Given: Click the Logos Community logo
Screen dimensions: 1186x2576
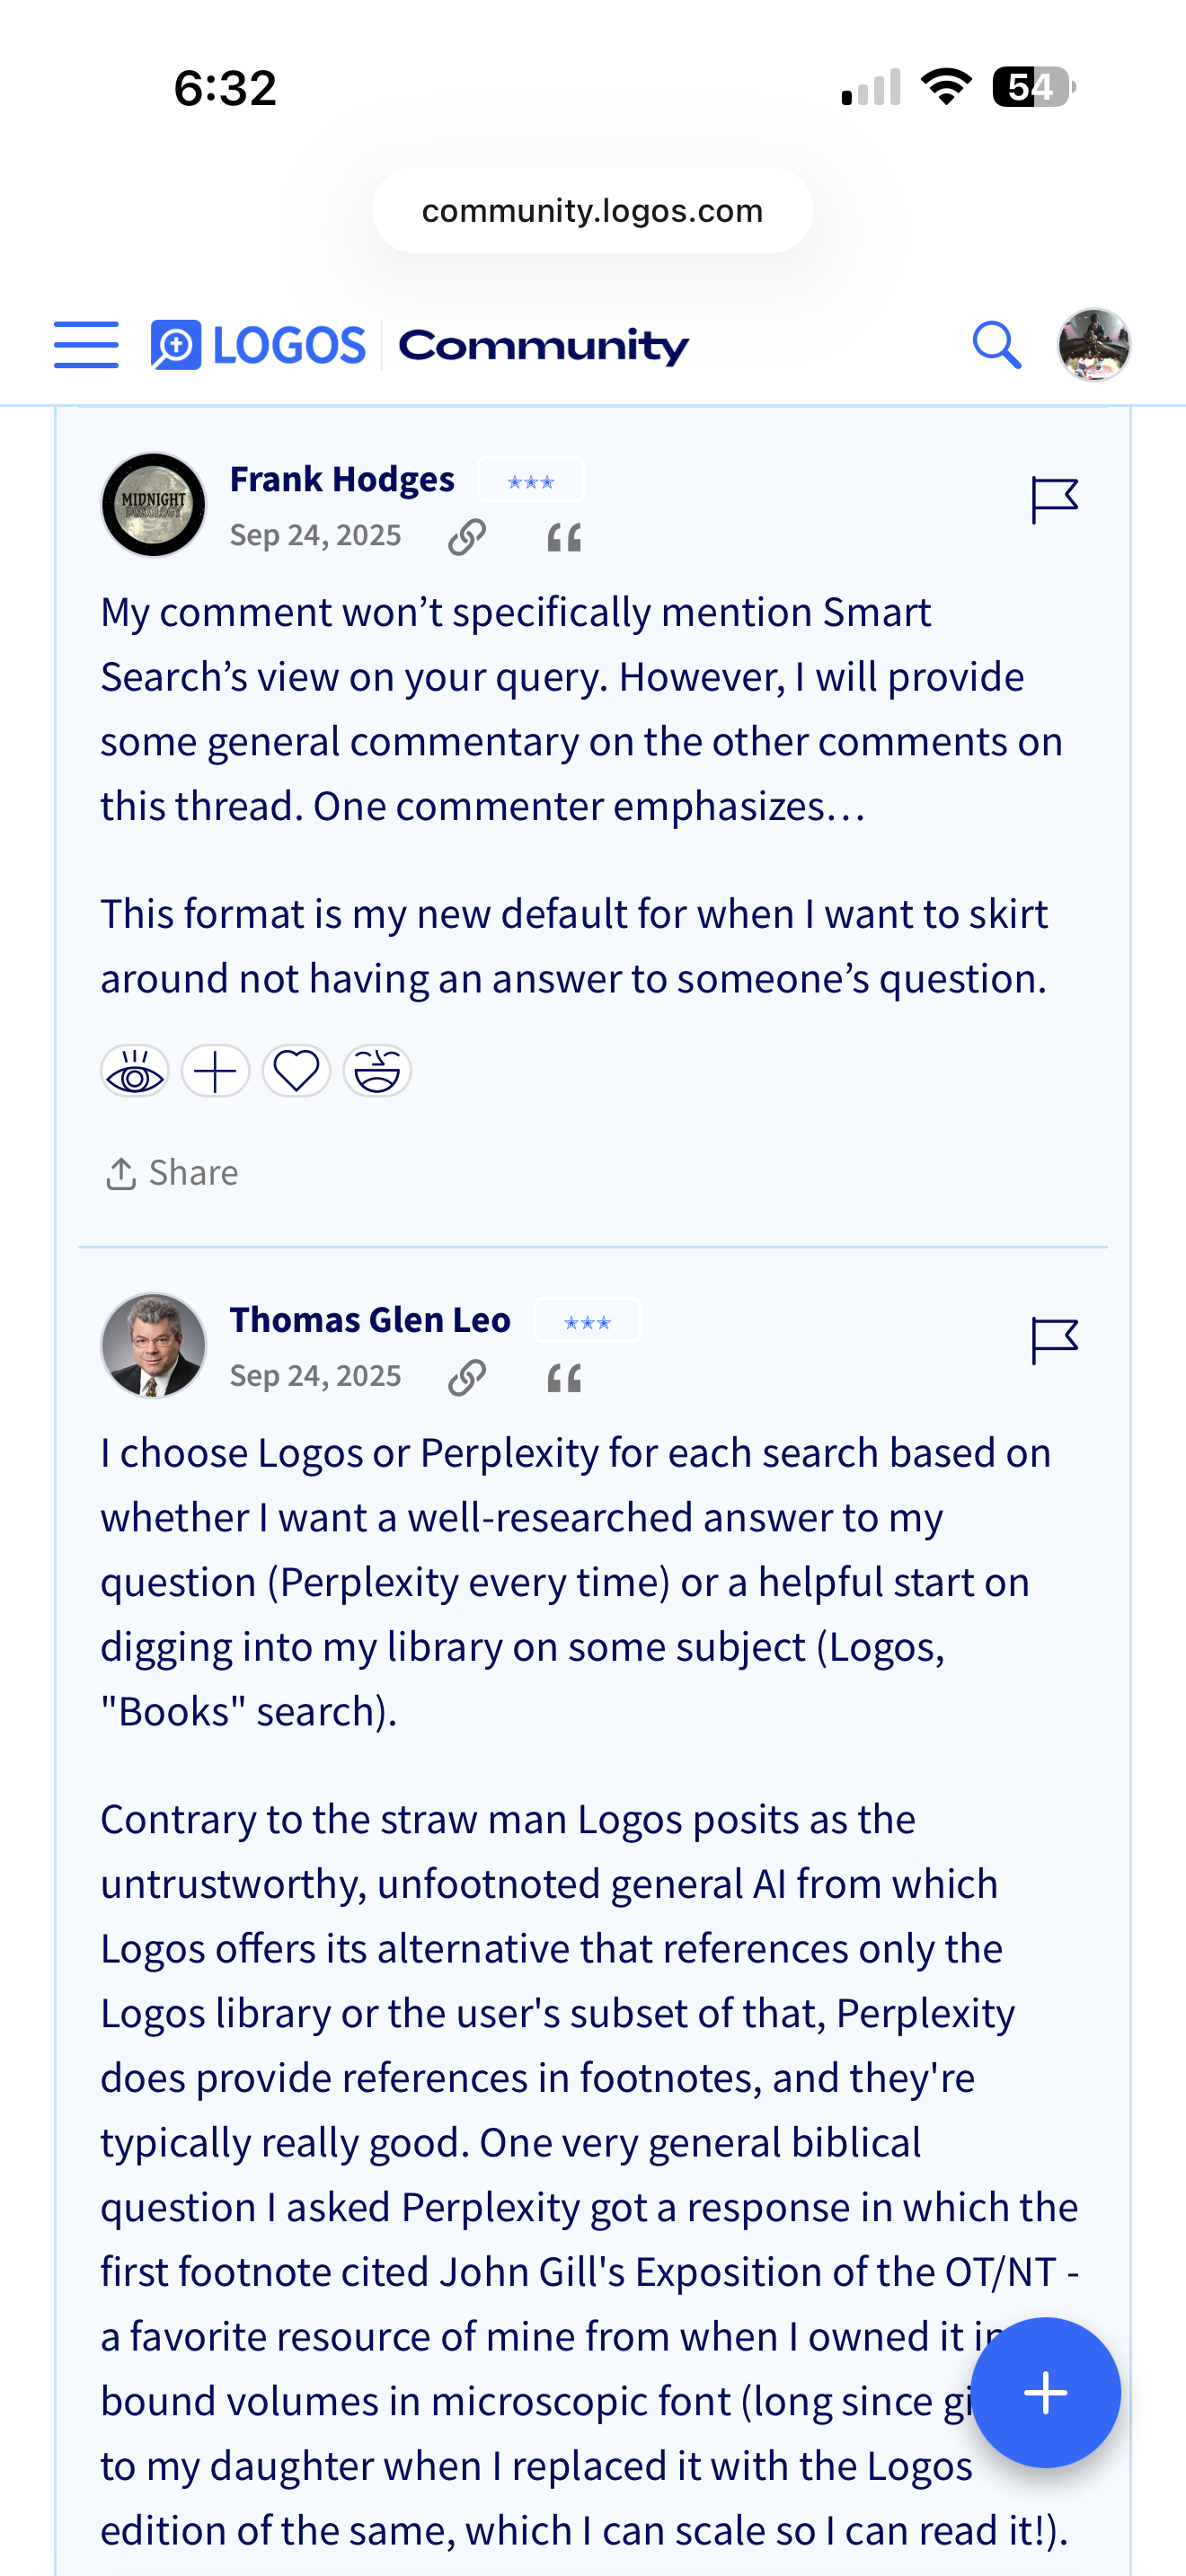Looking at the screenshot, I should [420, 345].
